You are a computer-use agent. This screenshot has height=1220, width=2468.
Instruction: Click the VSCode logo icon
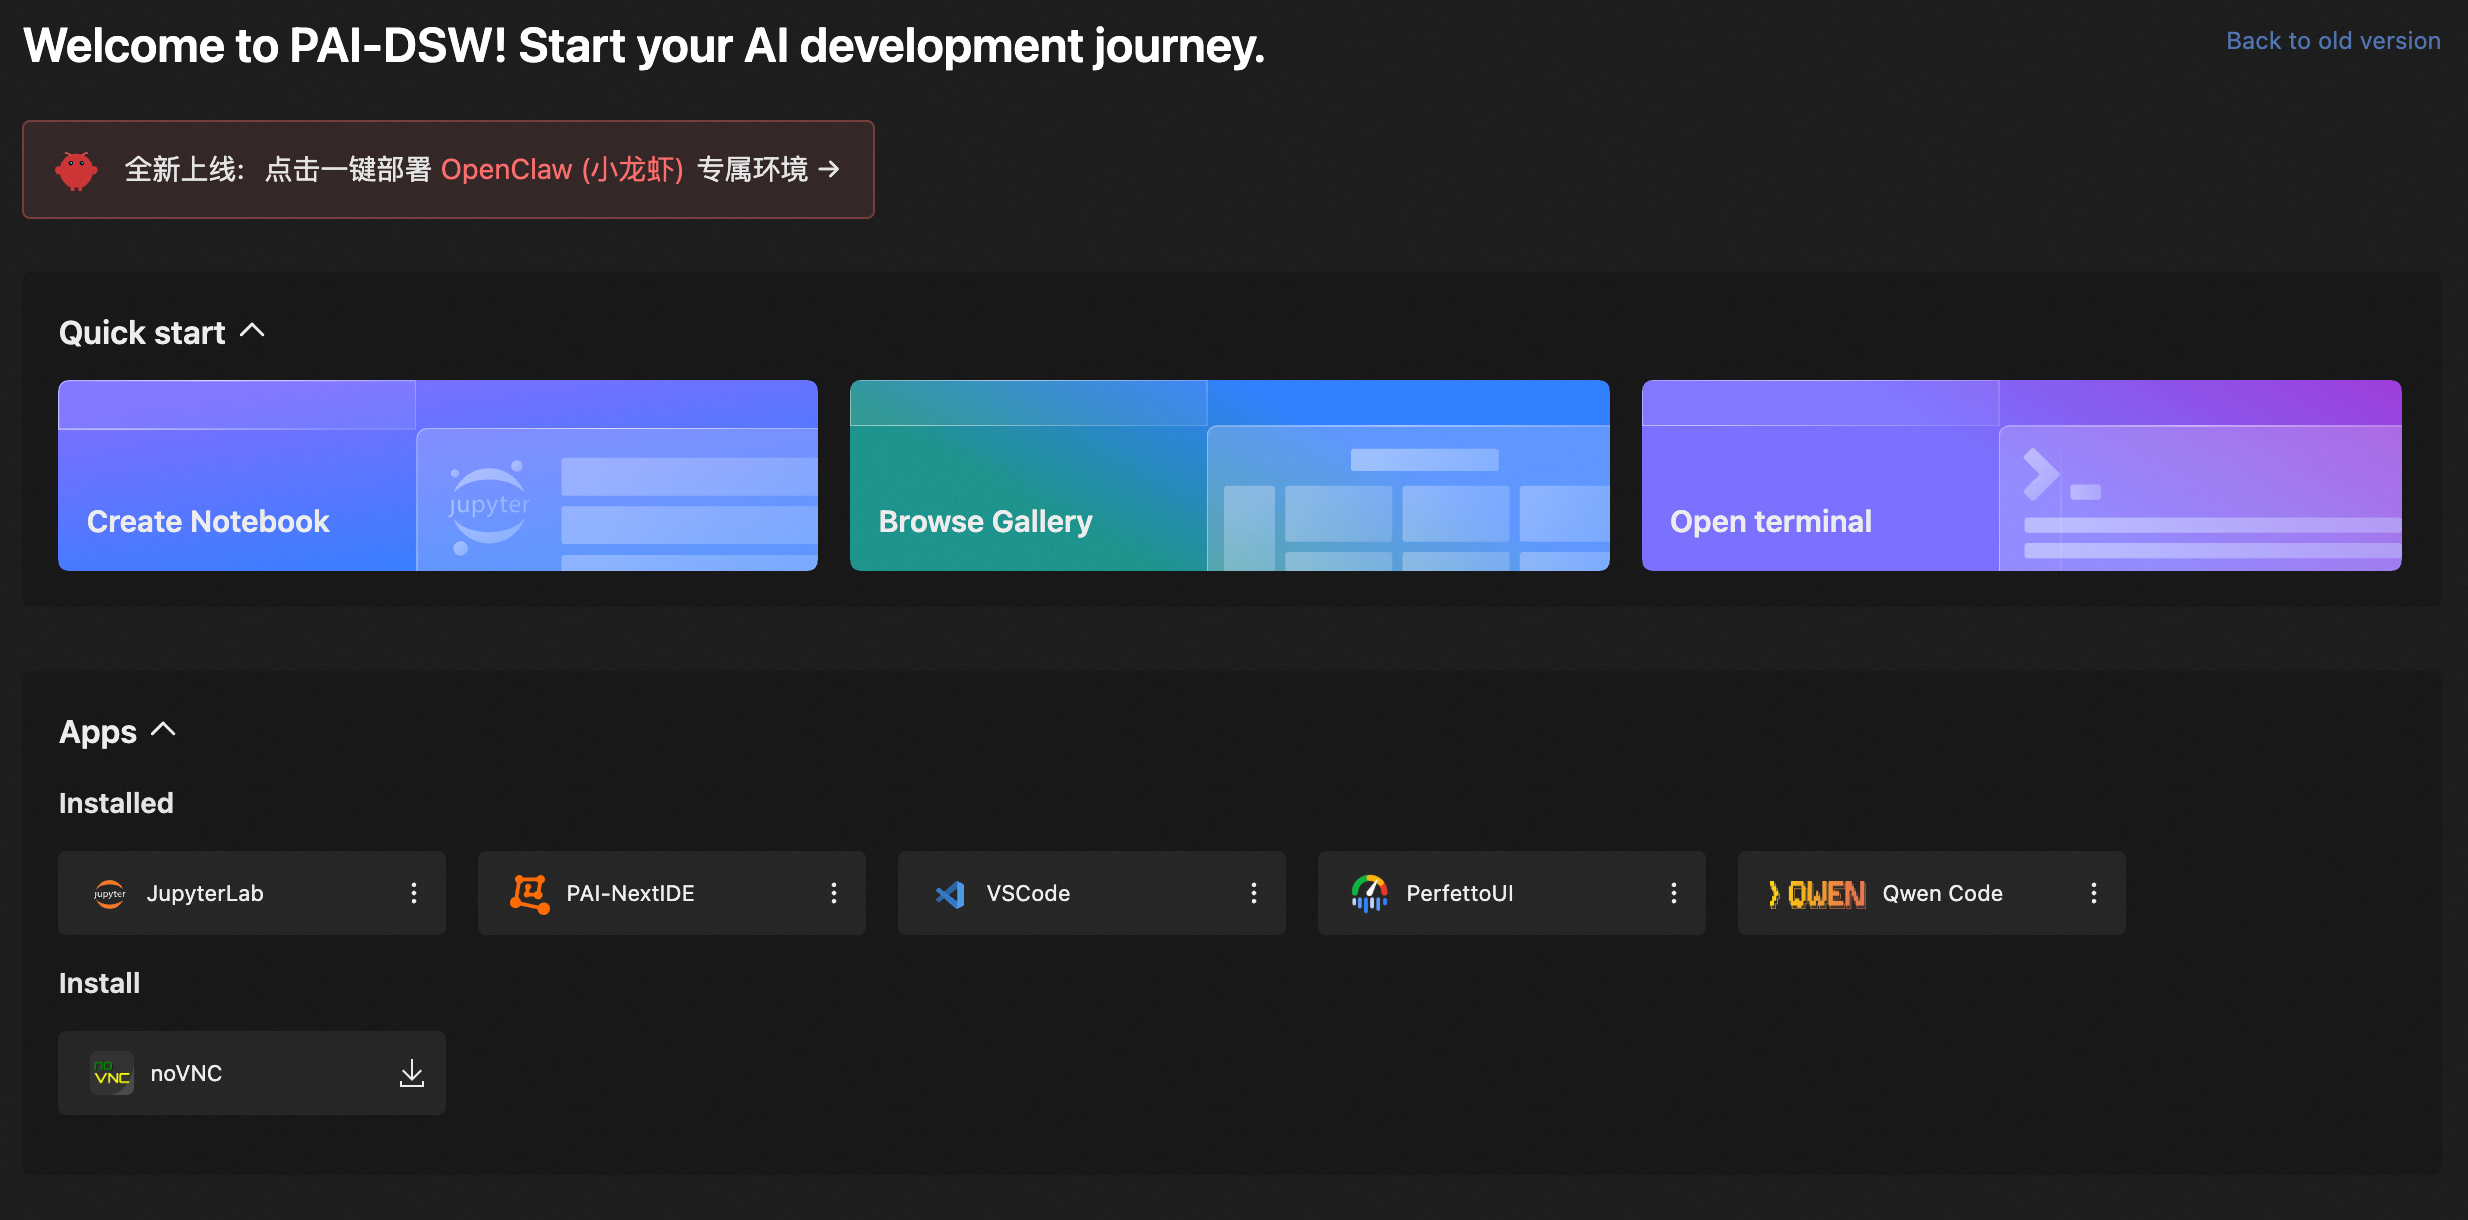(950, 894)
